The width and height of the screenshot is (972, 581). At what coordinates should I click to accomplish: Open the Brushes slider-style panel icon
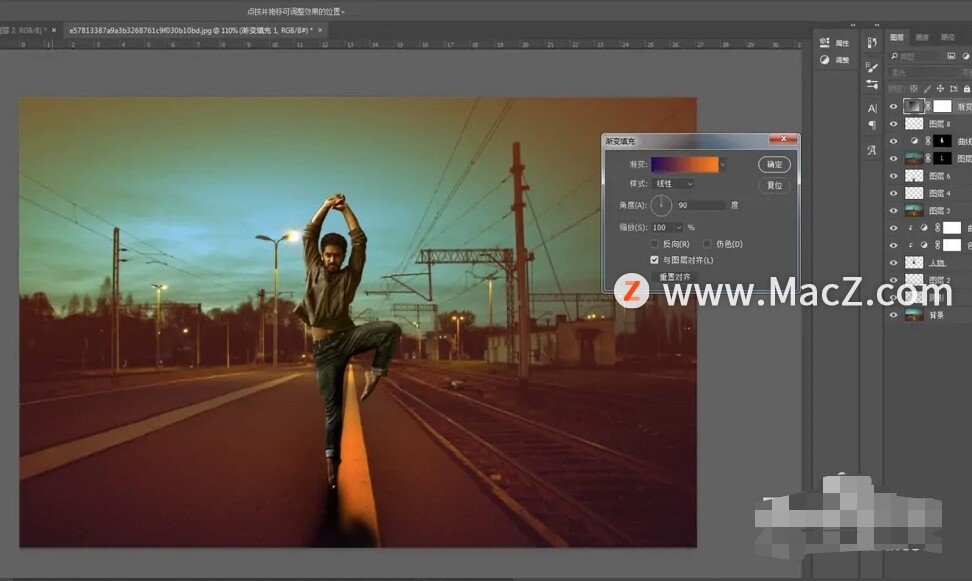872,84
